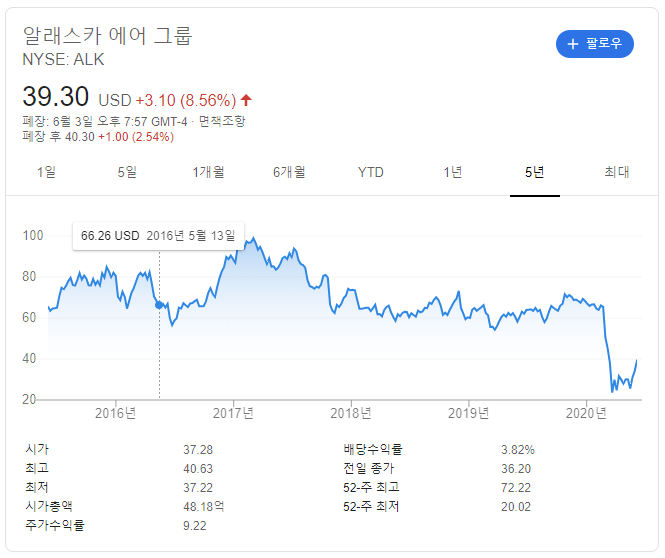
Task: Click the 100 y-axis label
Action: coord(33,235)
